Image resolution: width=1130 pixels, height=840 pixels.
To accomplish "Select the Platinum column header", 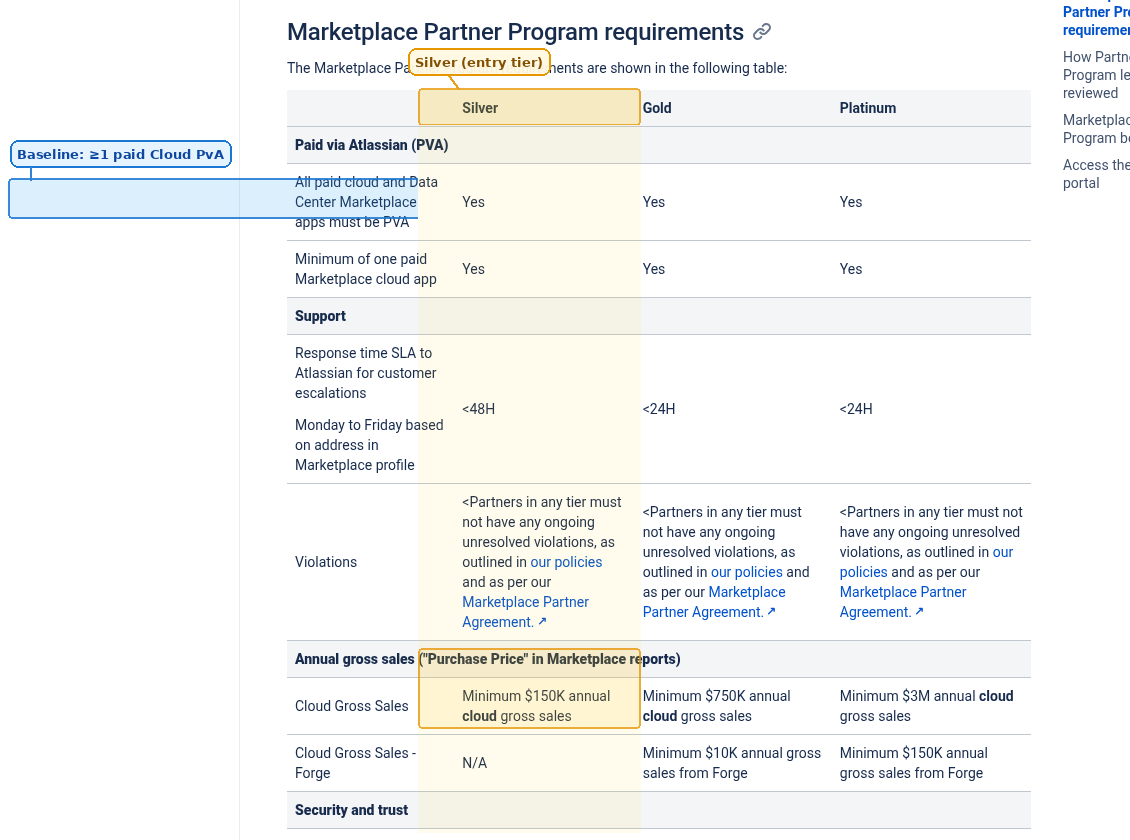I will pos(868,108).
